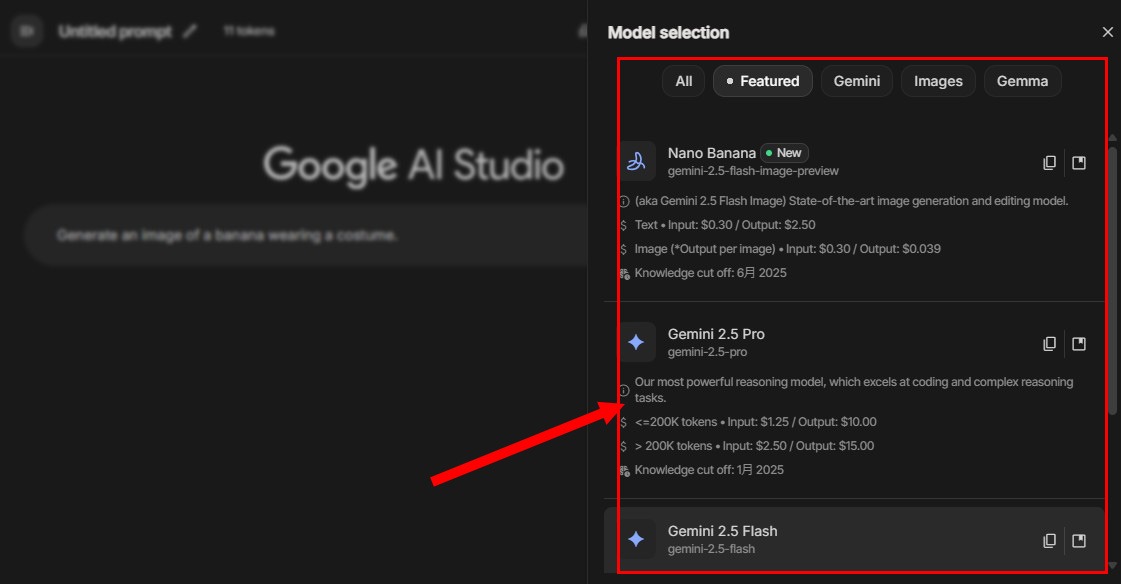Click the model list scrollbar down arrow
The width and height of the screenshot is (1121, 584).
(1113, 566)
